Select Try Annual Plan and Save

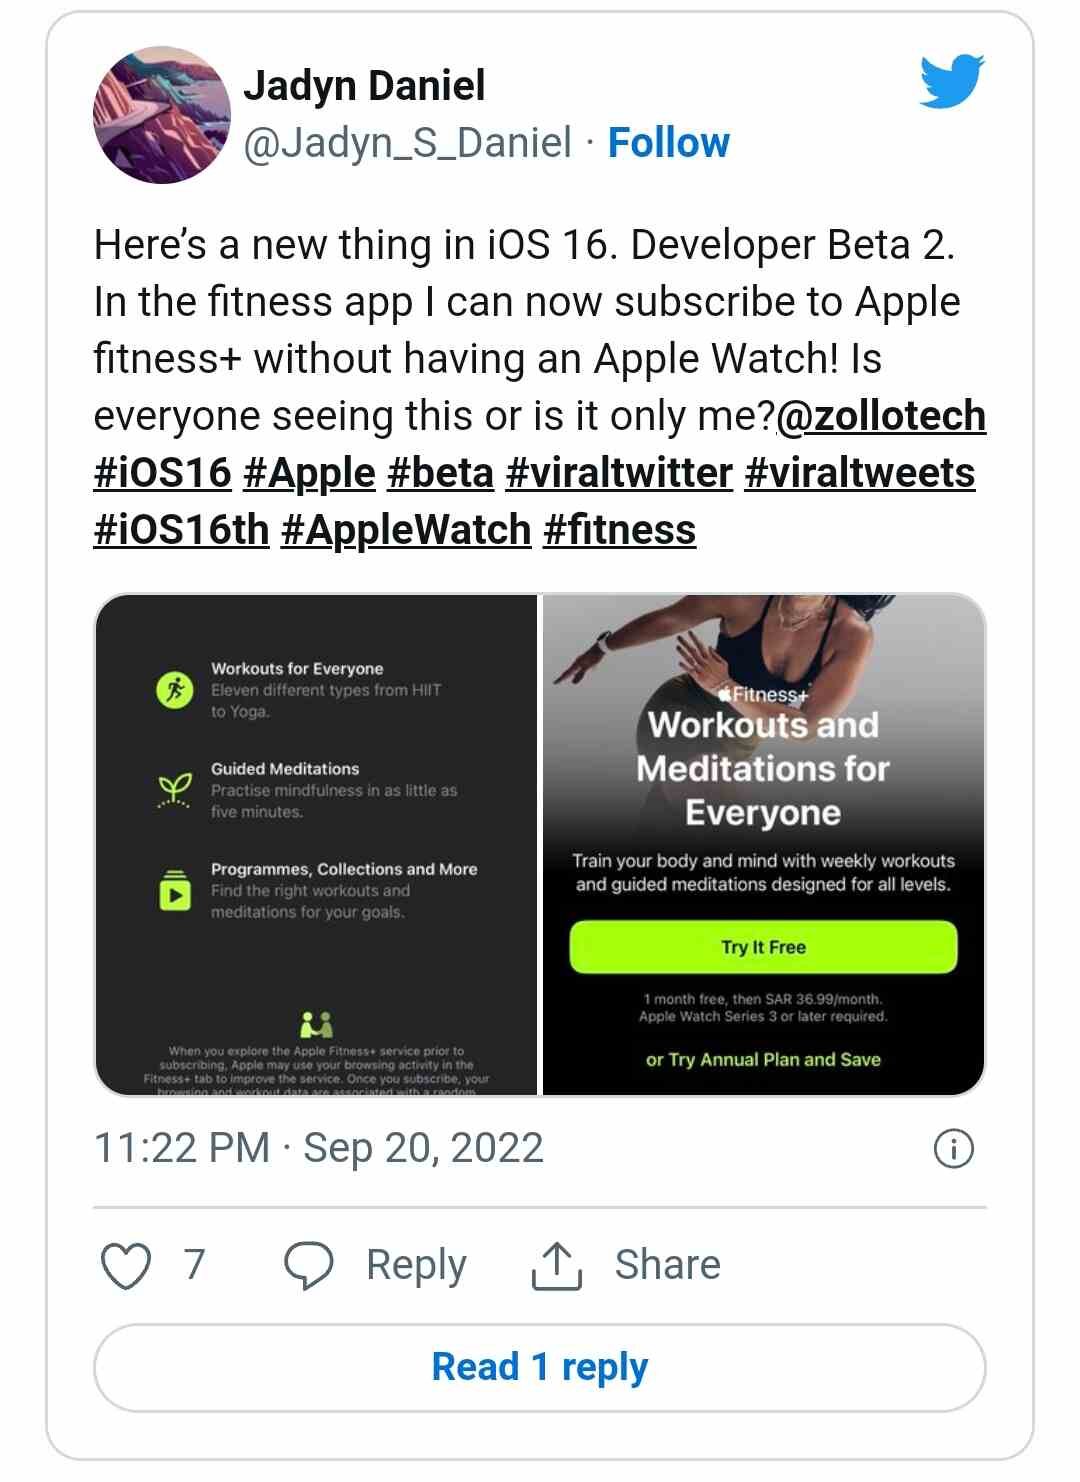[x=763, y=1059]
